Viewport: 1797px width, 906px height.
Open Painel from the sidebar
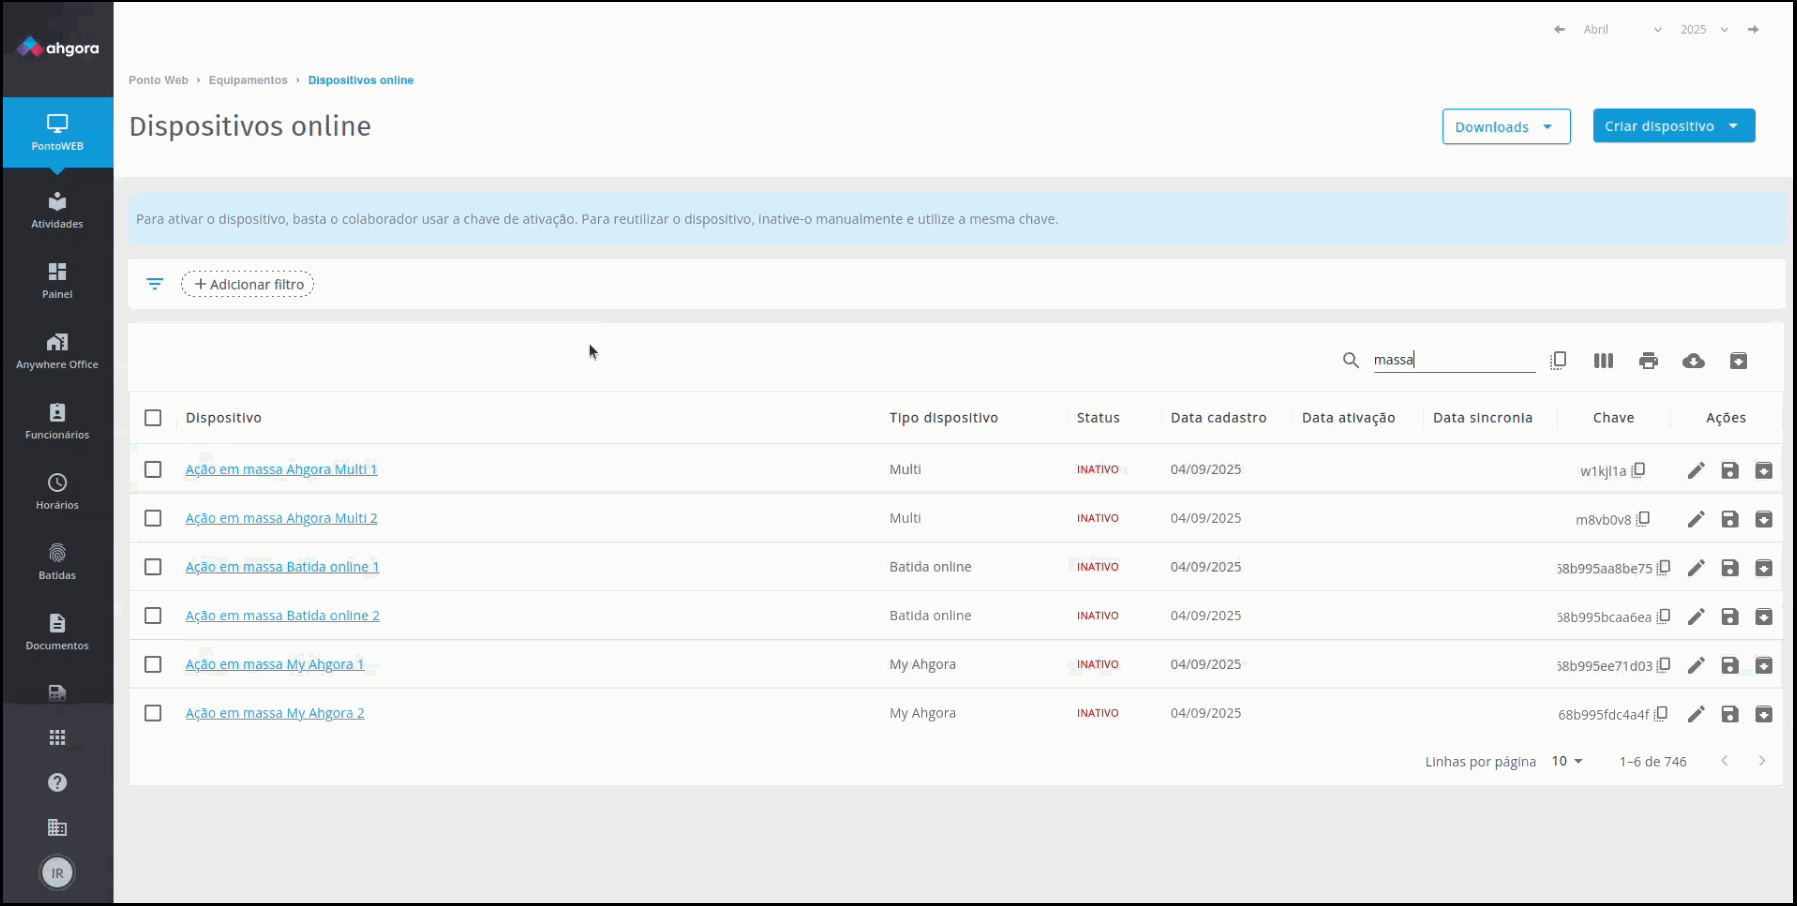[57, 280]
